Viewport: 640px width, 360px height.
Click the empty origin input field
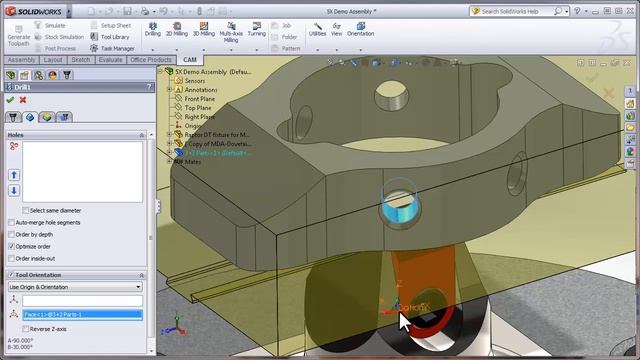[x=82, y=301]
